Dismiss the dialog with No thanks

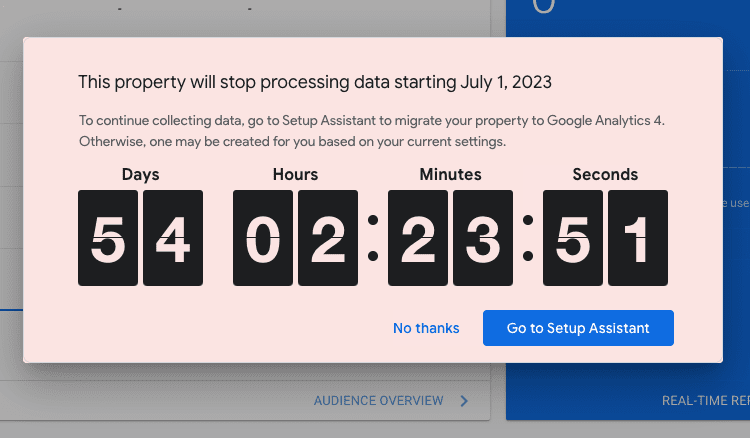point(426,328)
